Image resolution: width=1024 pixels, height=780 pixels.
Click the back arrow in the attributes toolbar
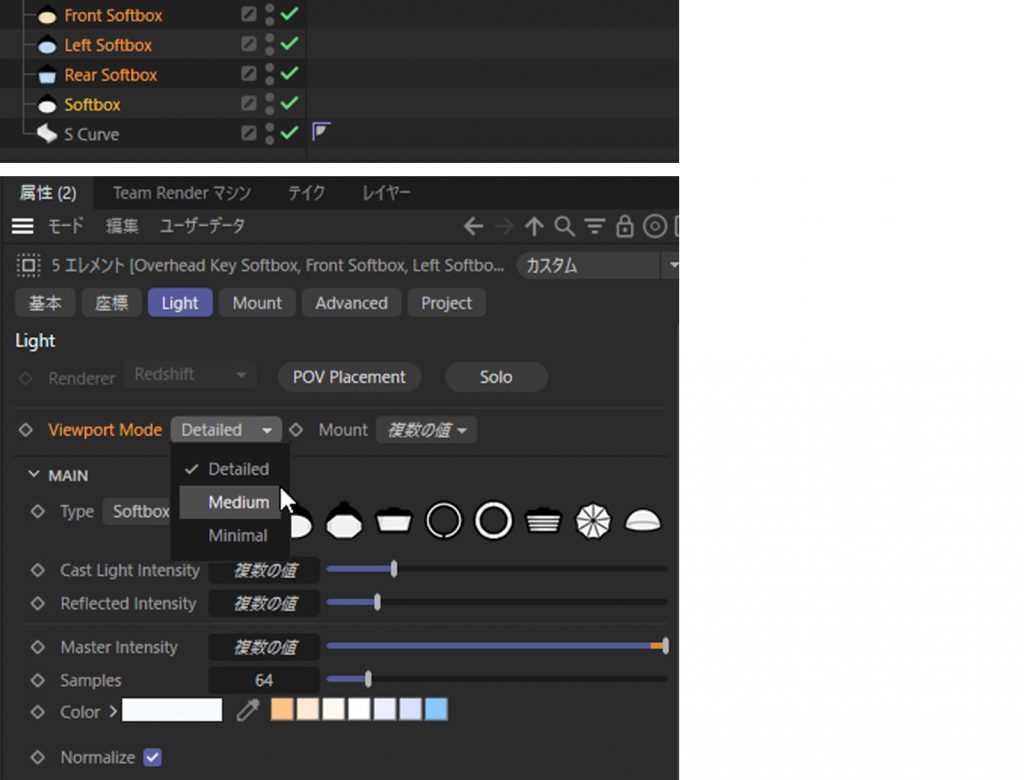pyautogui.click(x=474, y=227)
